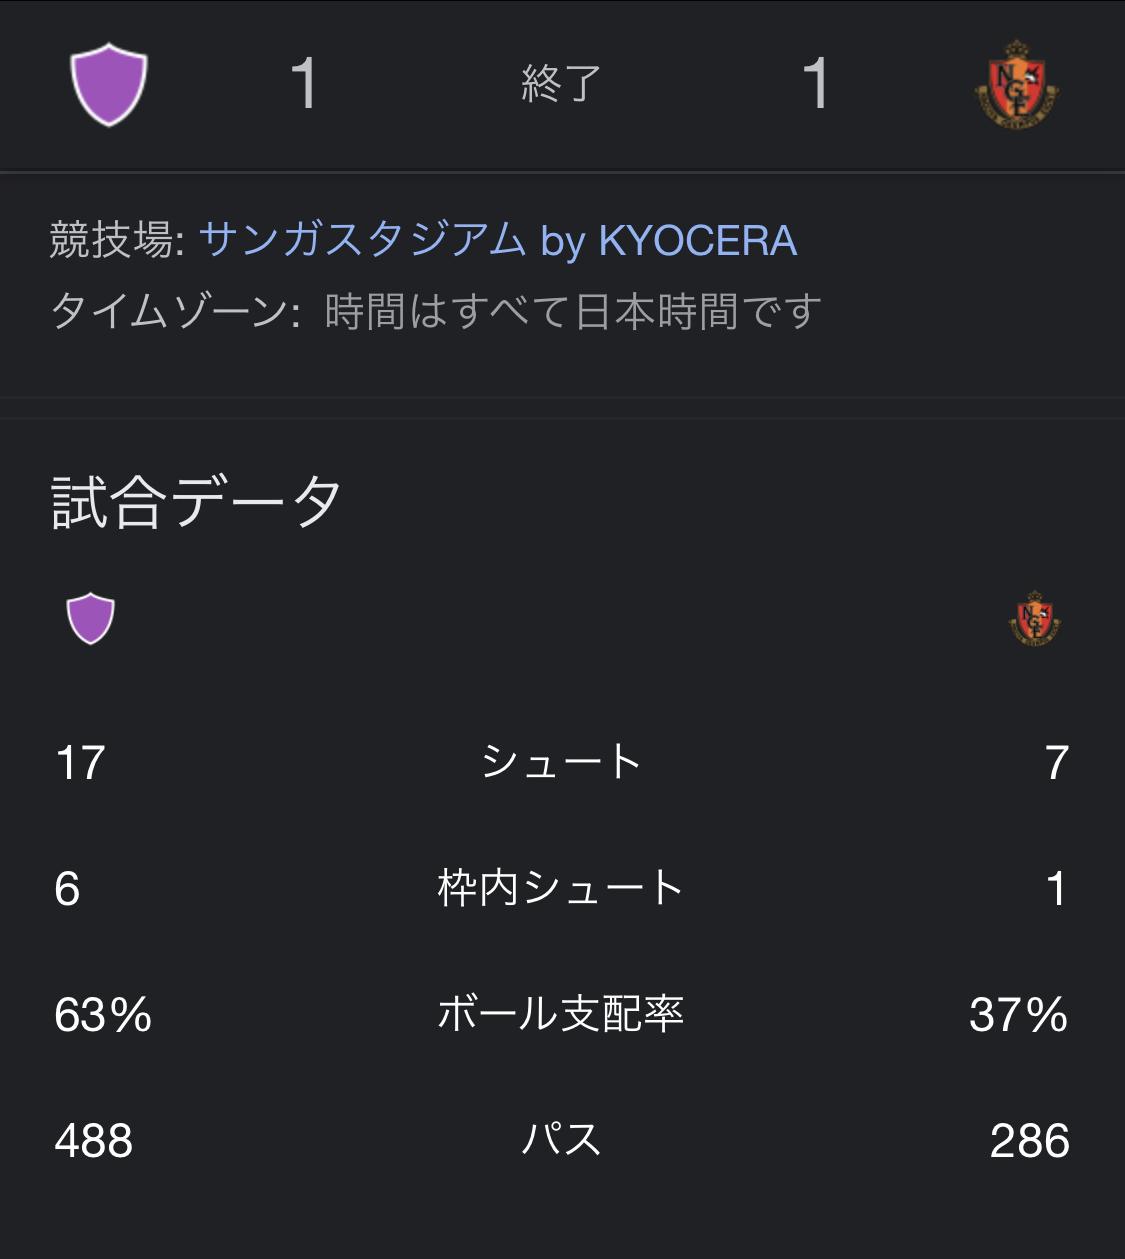Select the 試合データ heading
This screenshot has height=1259, width=1125.
[196, 501]
